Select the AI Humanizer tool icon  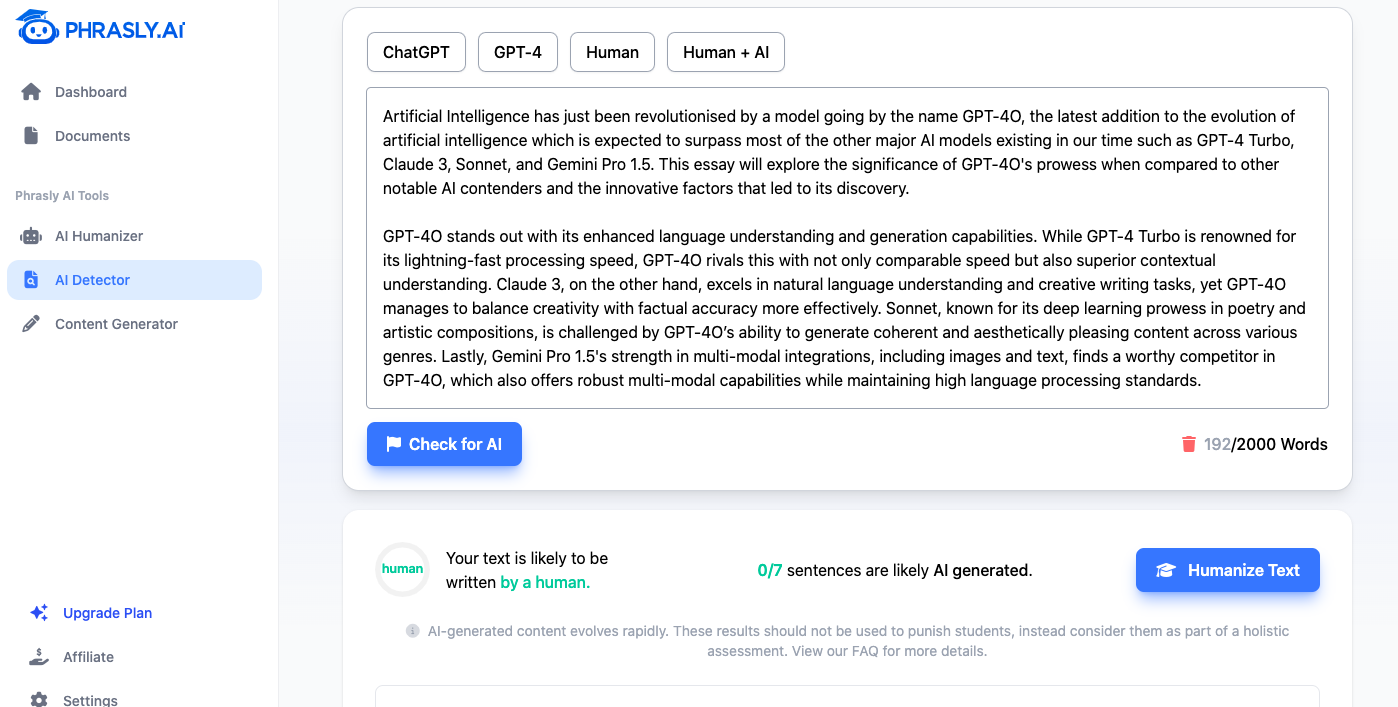click(30, 235)
